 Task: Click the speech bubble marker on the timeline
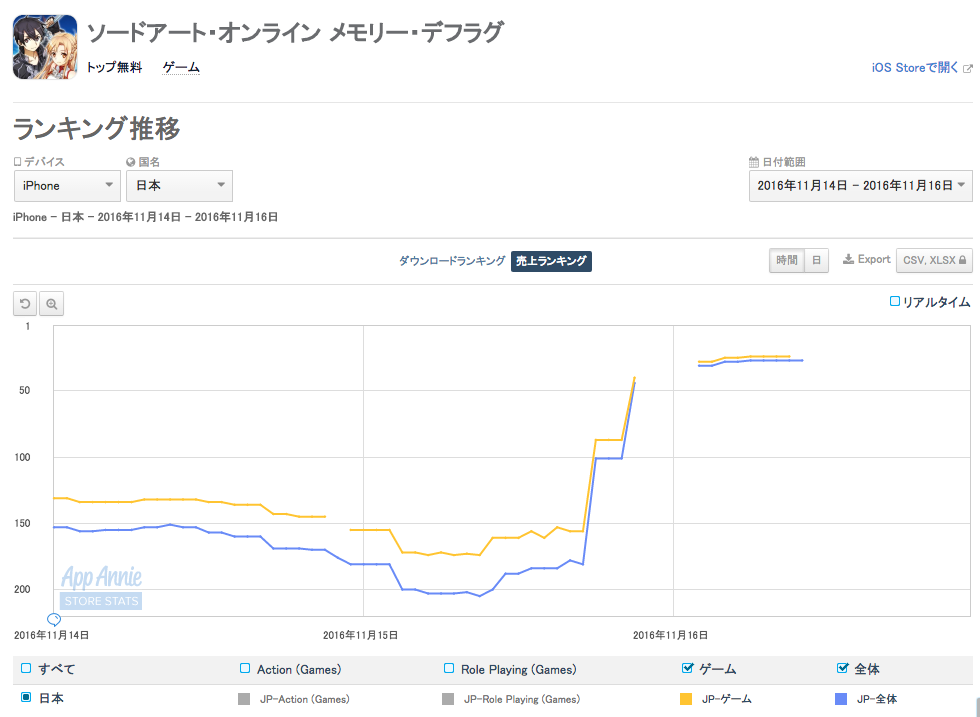tap(54, 619)
